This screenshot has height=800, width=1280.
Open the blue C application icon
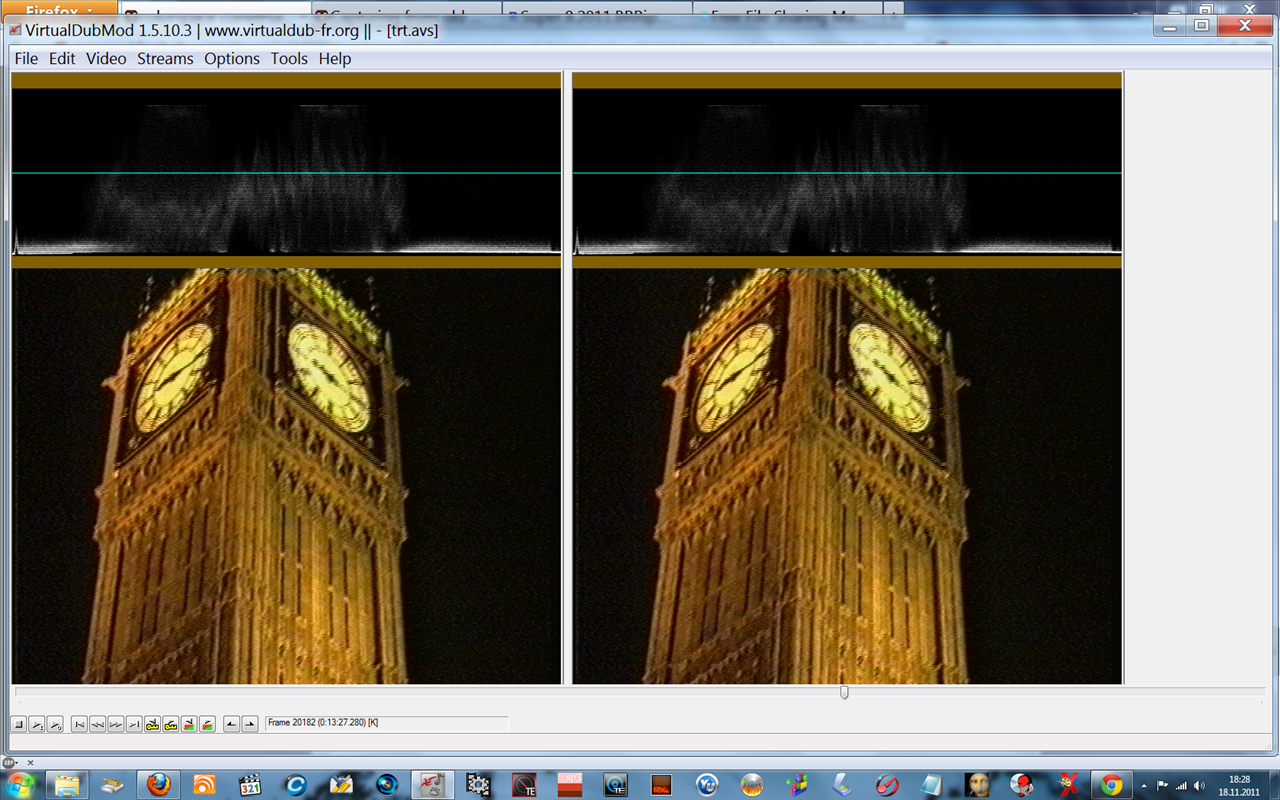tap(296, 785)
